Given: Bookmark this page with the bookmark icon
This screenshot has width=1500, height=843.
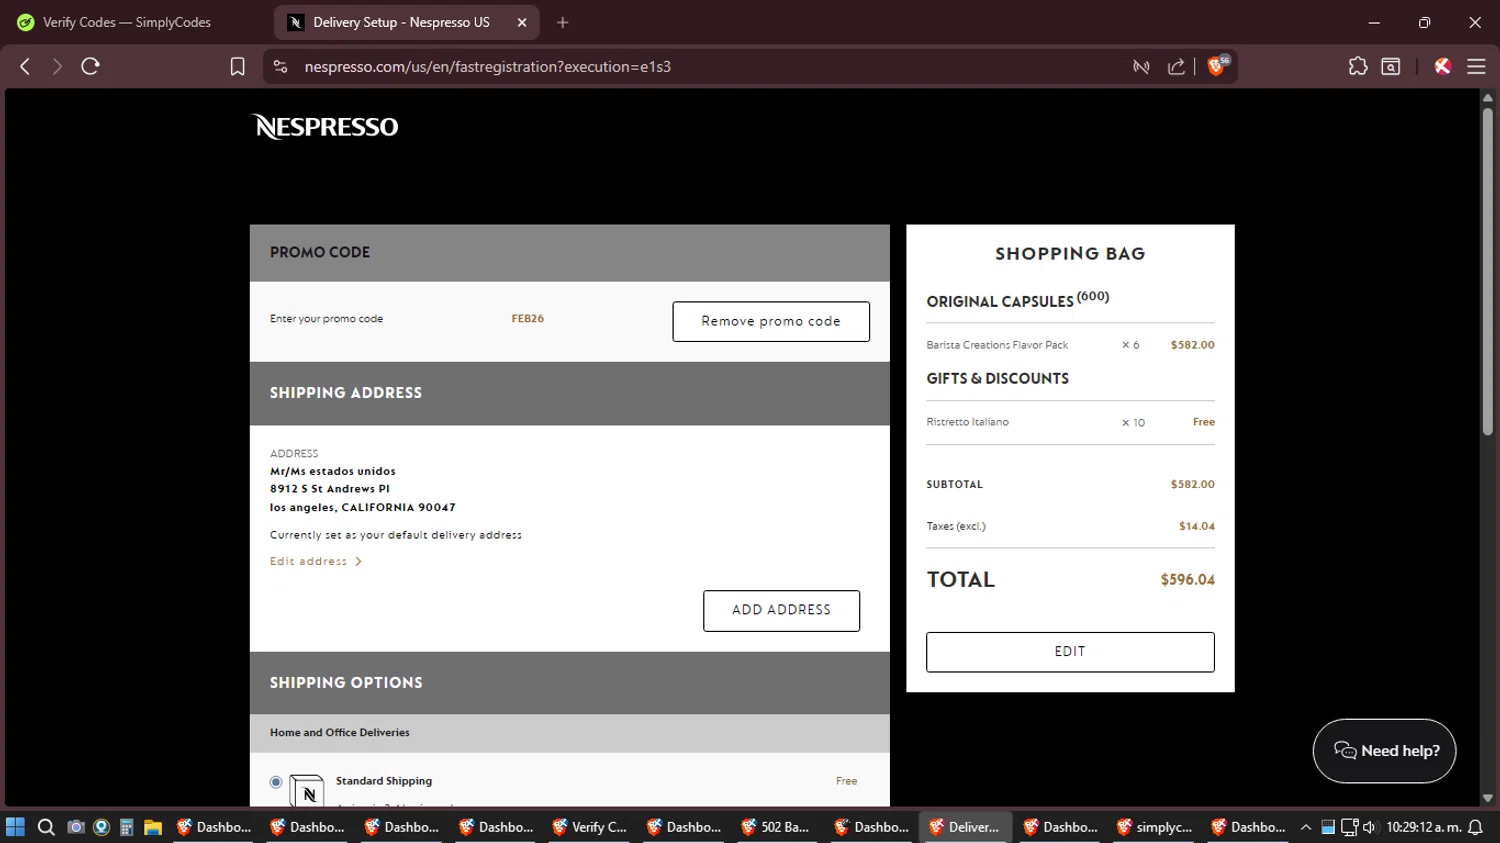Looking at the screenshot, I should (237, 66).
